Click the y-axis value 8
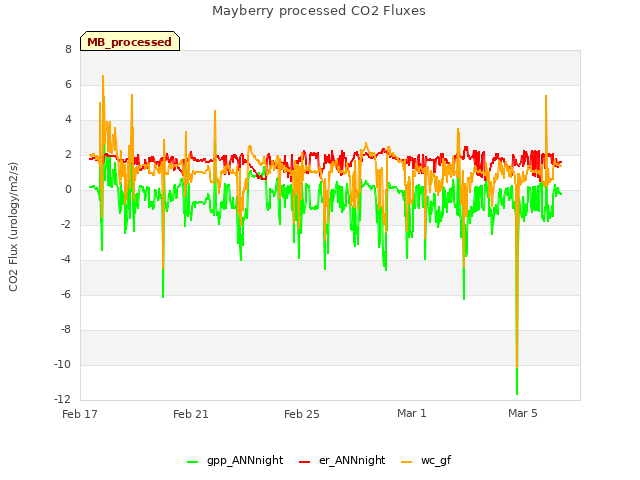The height and width of the screenshot is (480, 640). 68,49
